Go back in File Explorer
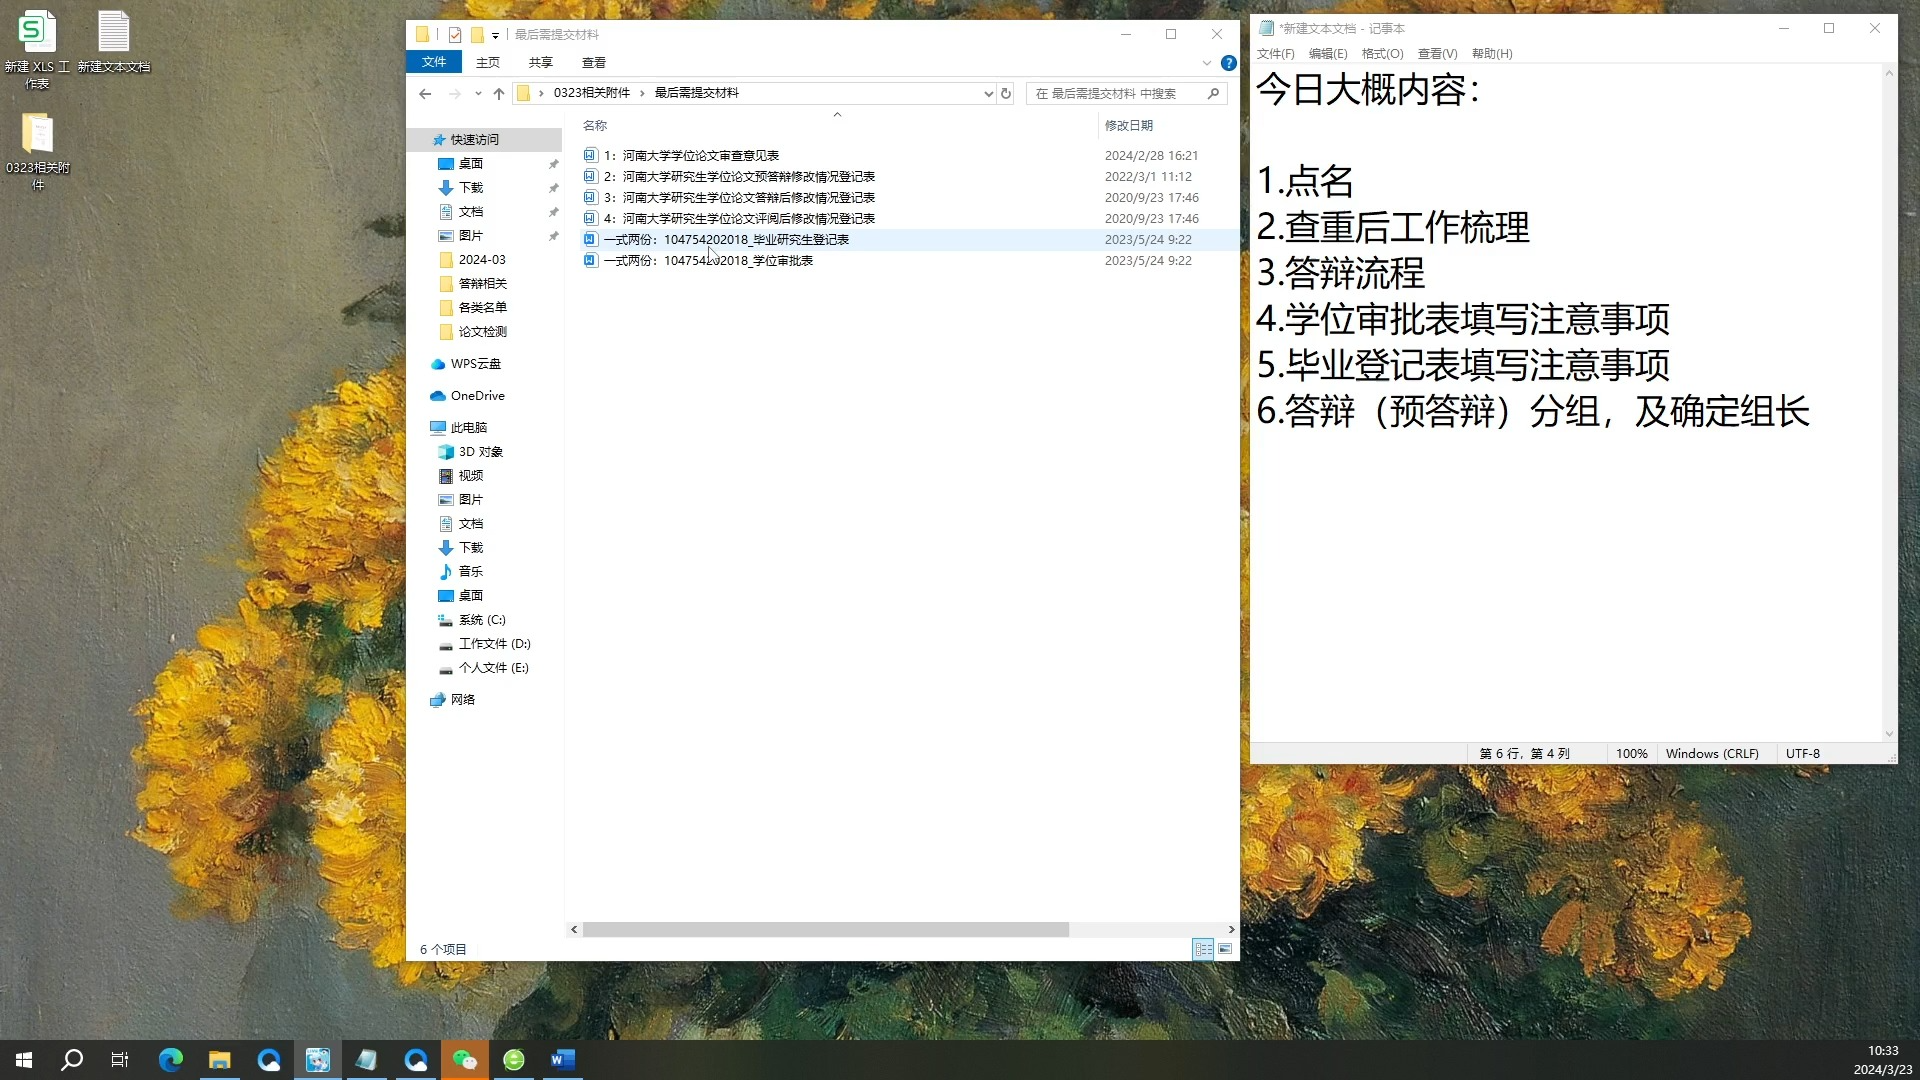This screenshot has width=1920, height=1080. (425, 93)
